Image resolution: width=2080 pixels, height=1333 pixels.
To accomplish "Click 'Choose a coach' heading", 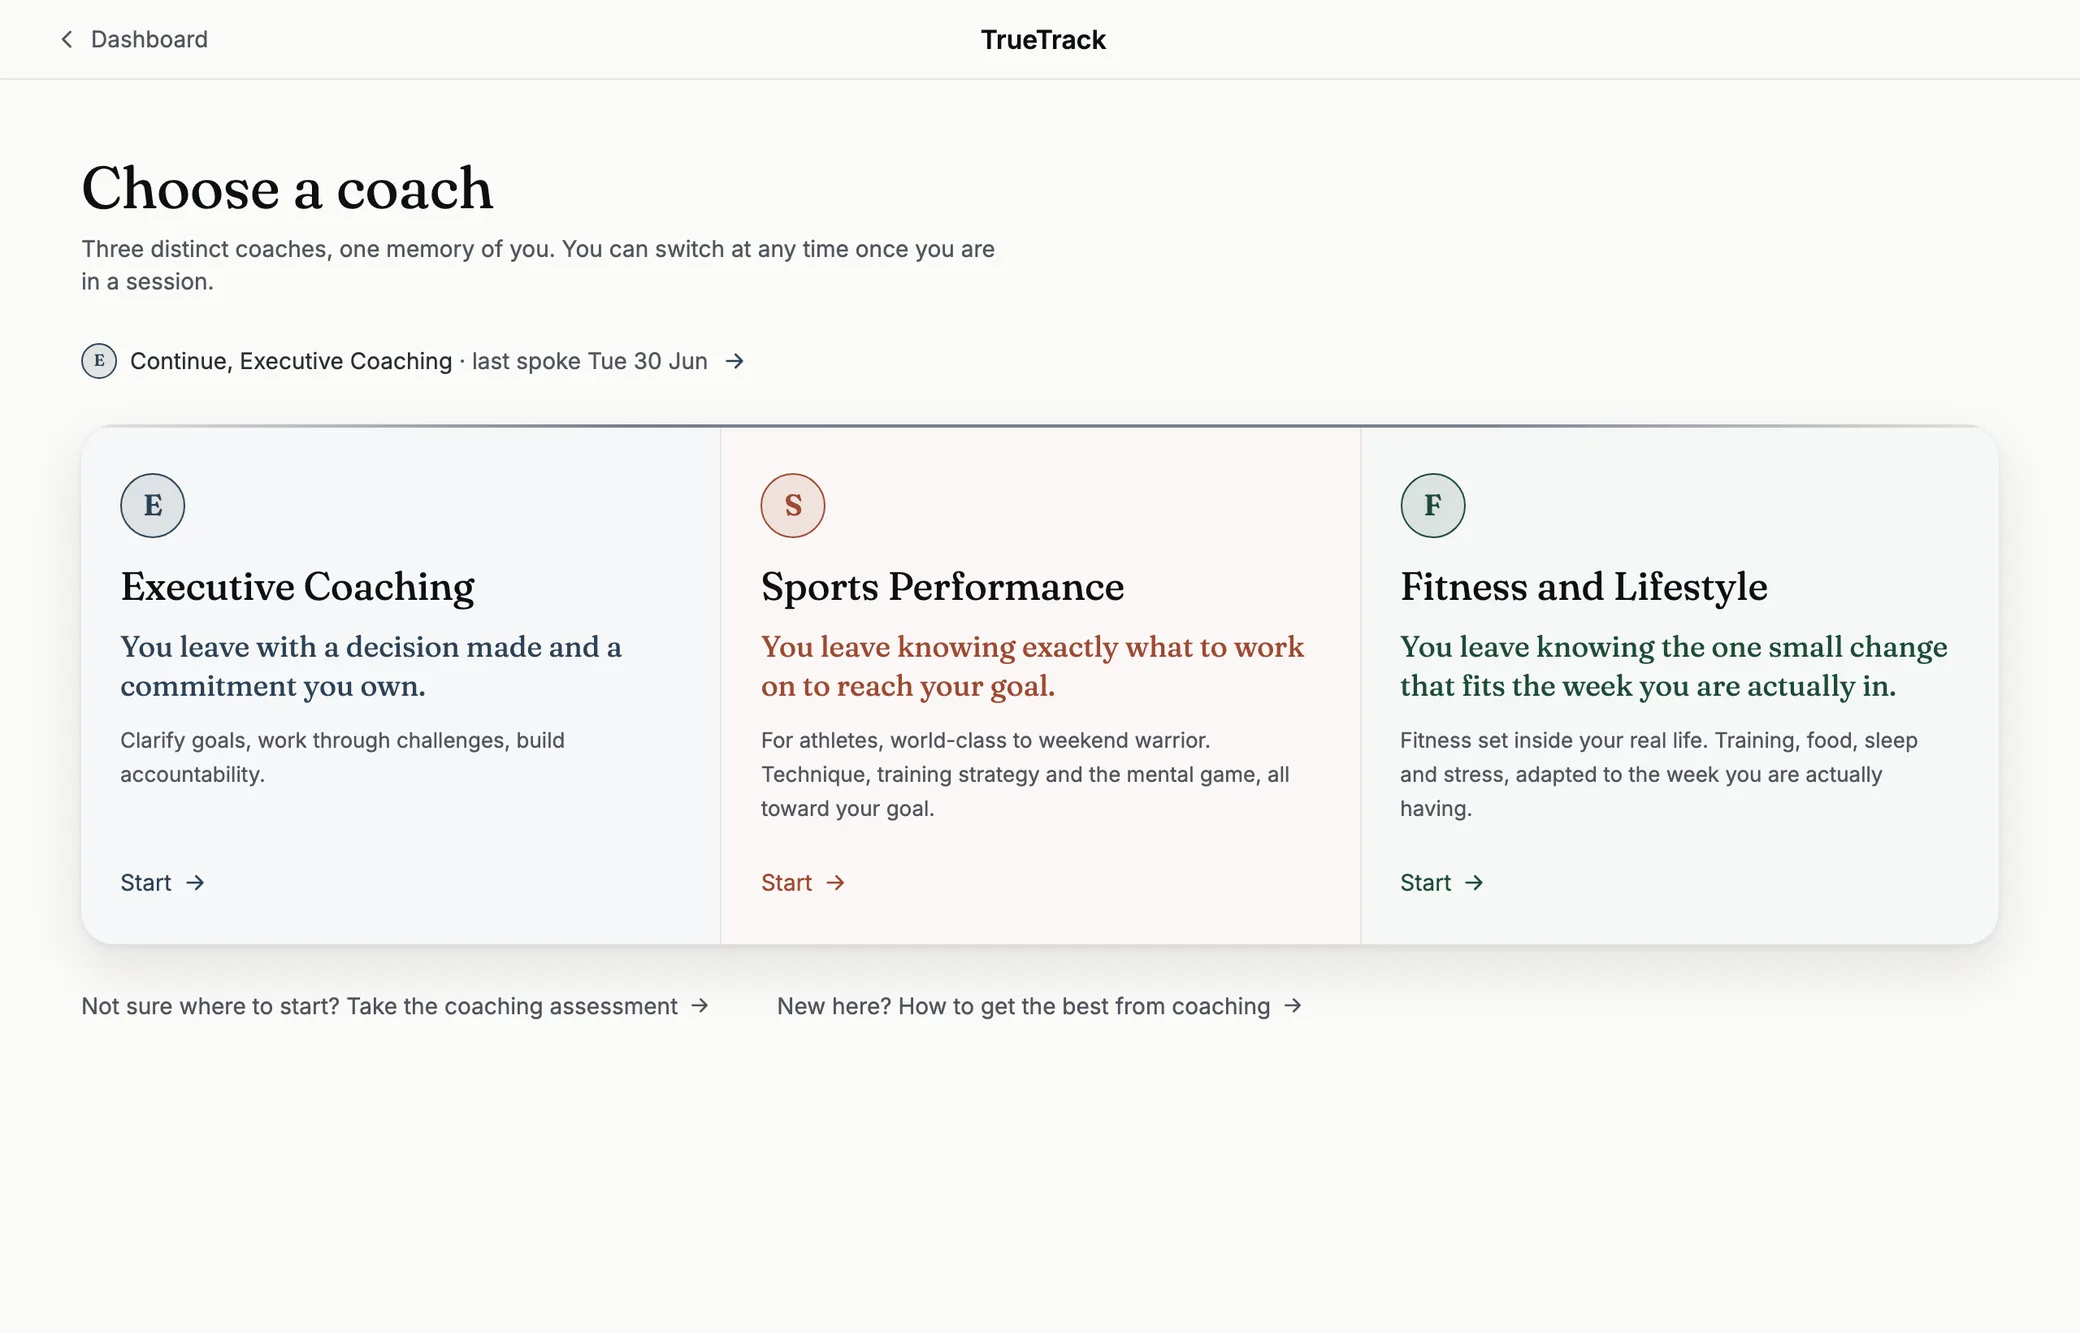I will tap(287, 188).
